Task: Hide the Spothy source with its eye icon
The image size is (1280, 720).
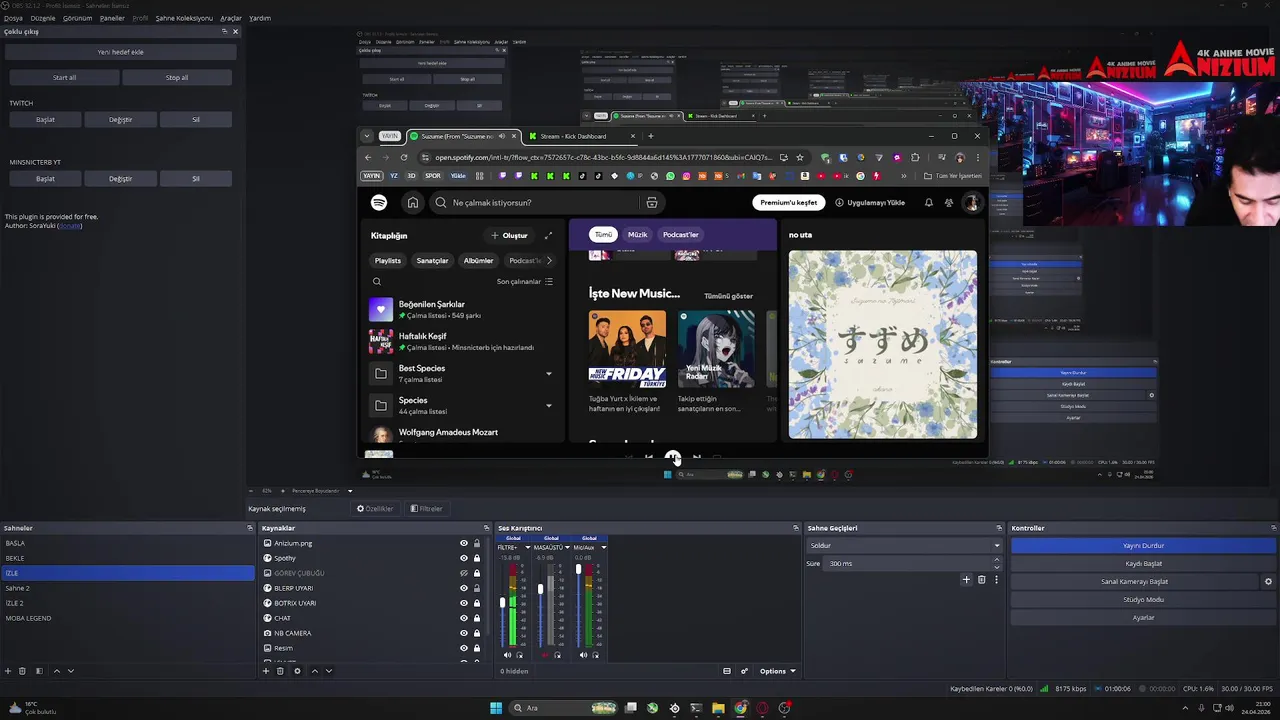Action: point(463,558)
